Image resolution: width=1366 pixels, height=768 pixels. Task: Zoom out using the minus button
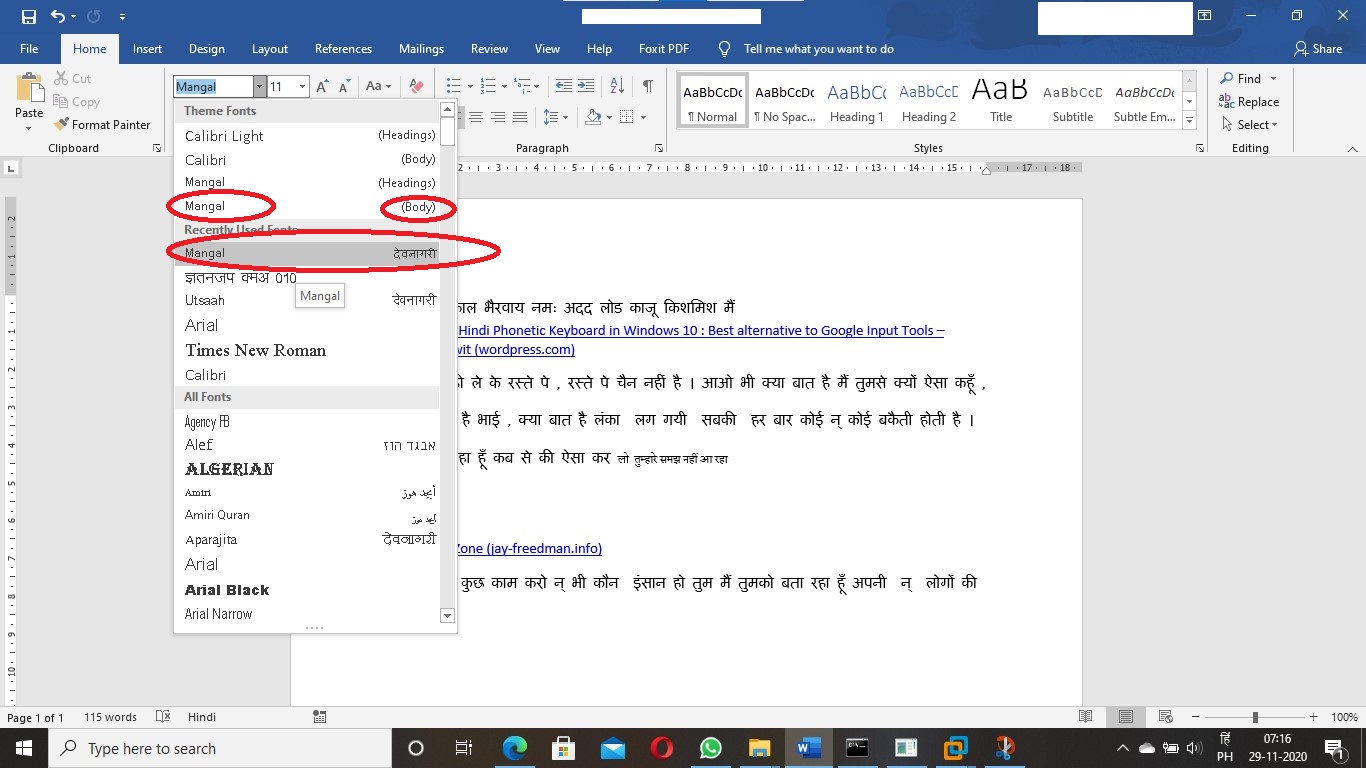tap(1194, 717)
